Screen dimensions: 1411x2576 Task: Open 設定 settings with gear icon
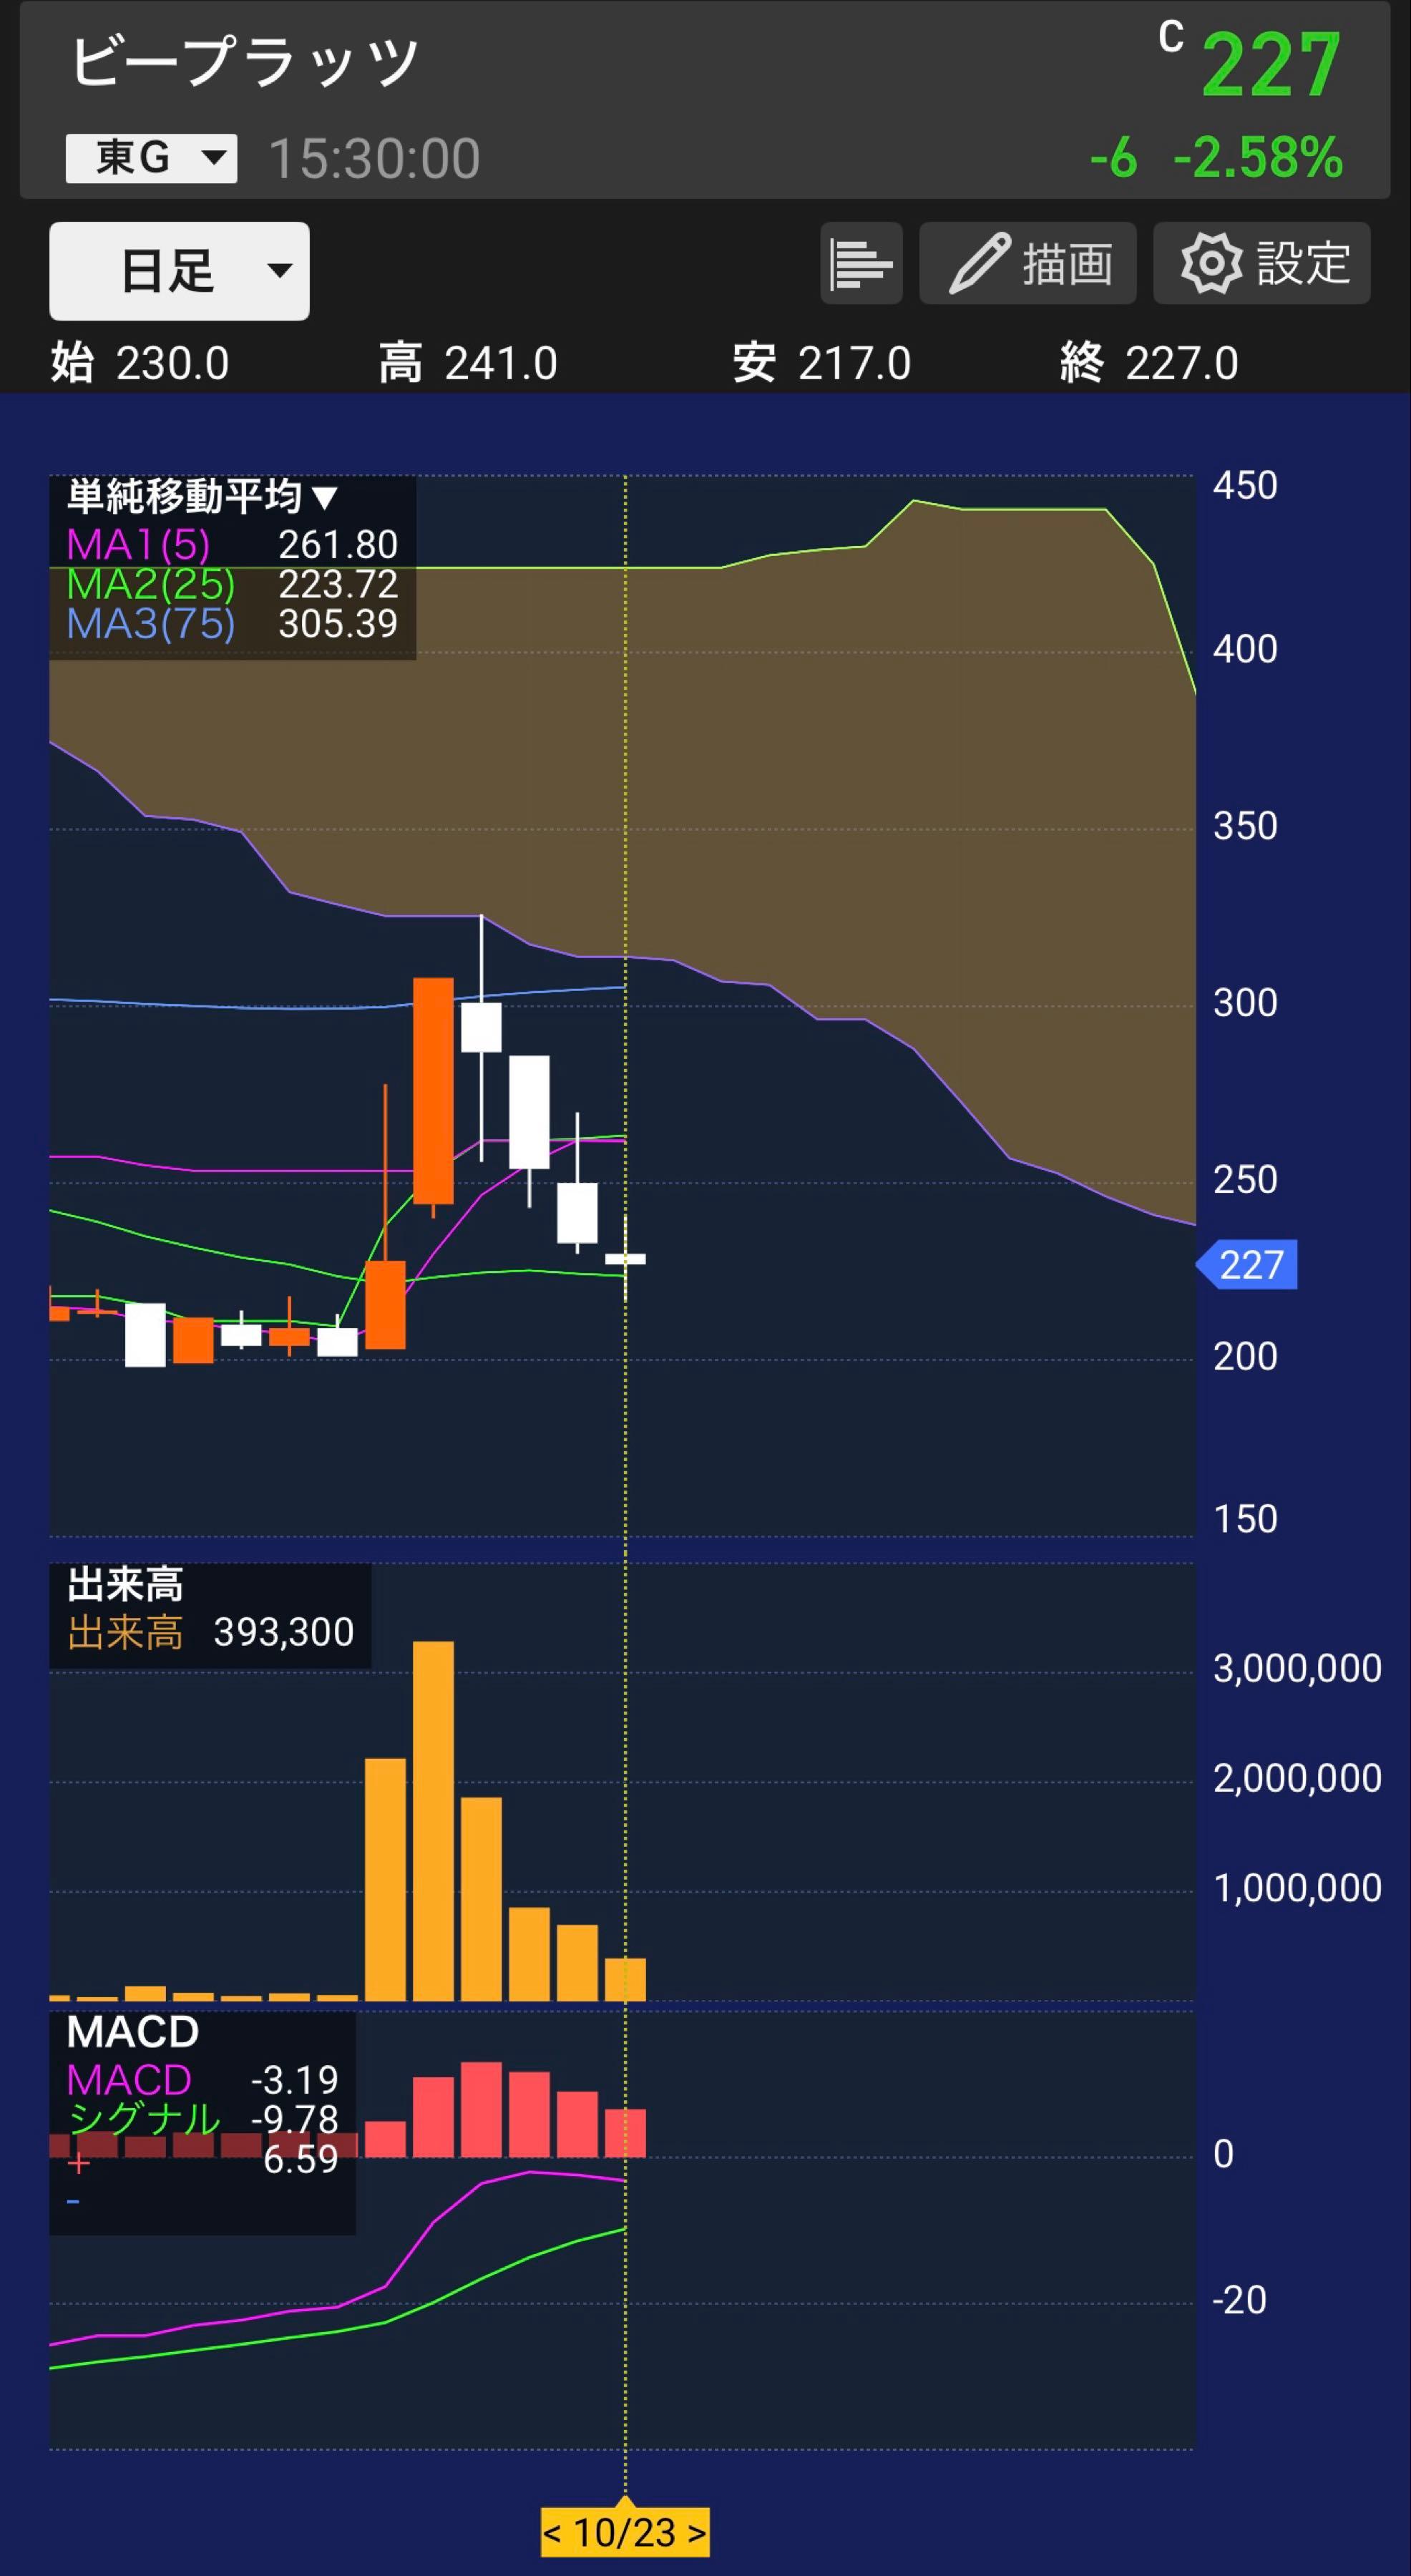pyautogui.click(x=1261, y=263)
